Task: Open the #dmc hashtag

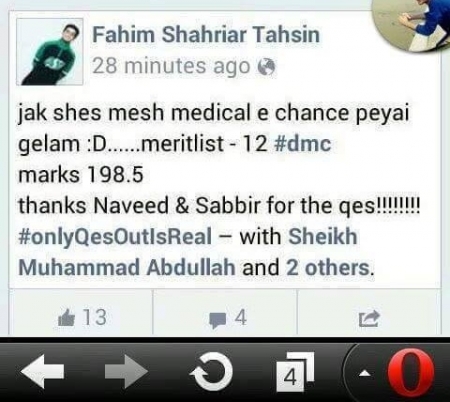Action: (x=302, y=144)
